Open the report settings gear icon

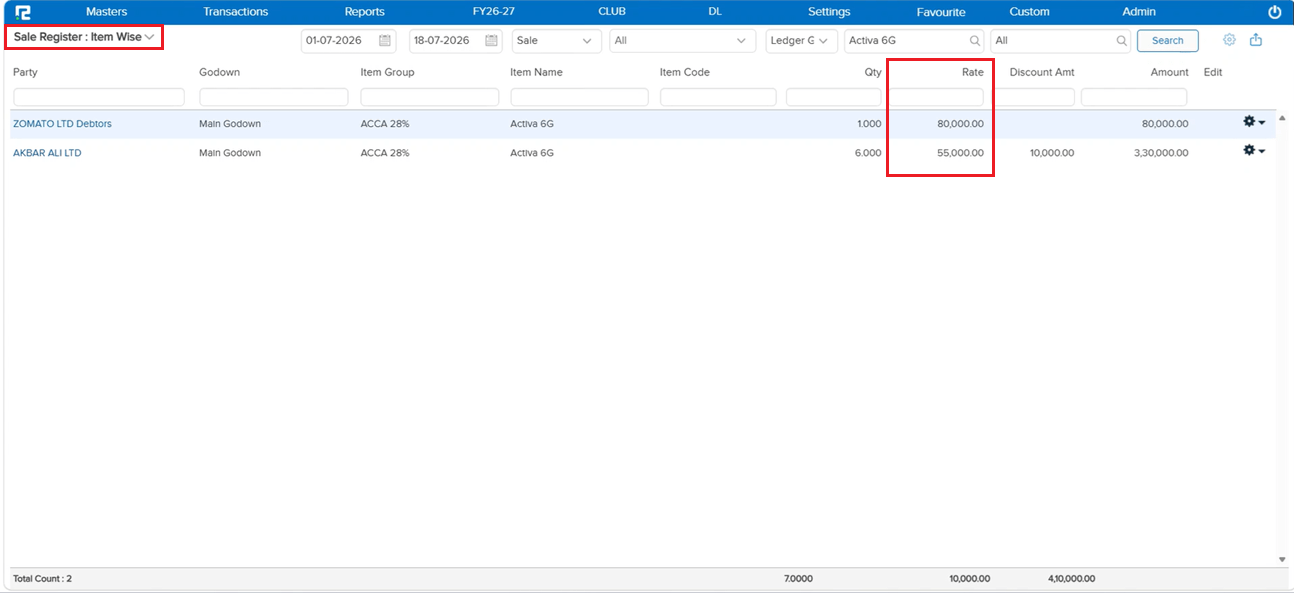1229,40
